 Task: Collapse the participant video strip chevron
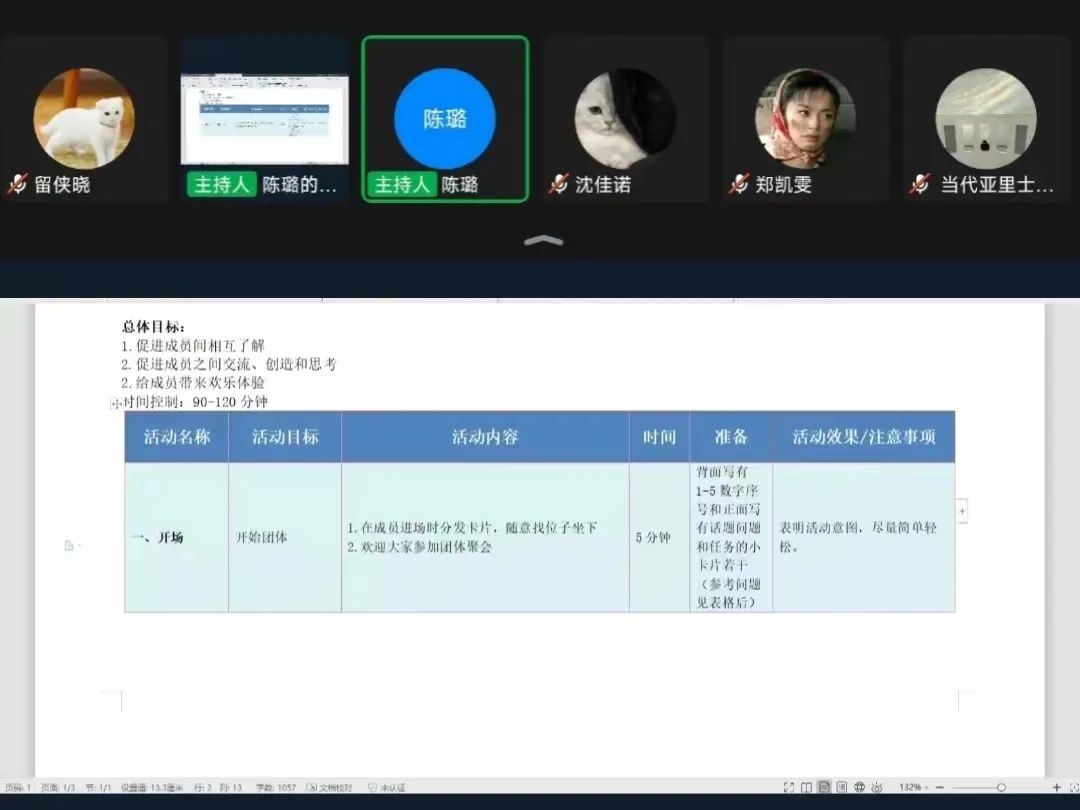pos(543,240)
